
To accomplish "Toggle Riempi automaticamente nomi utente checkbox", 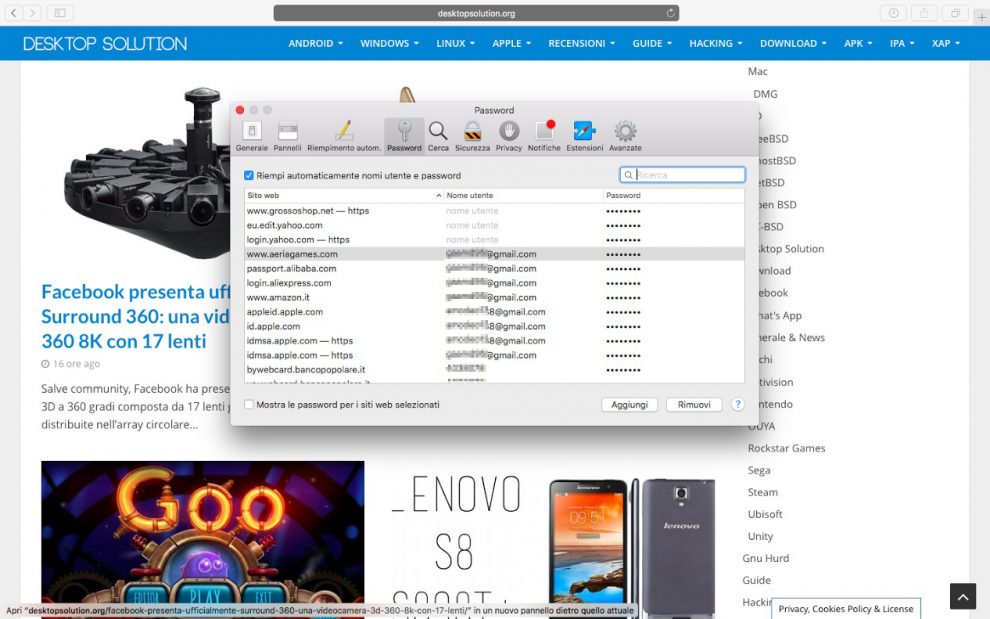I will (249, 175).
